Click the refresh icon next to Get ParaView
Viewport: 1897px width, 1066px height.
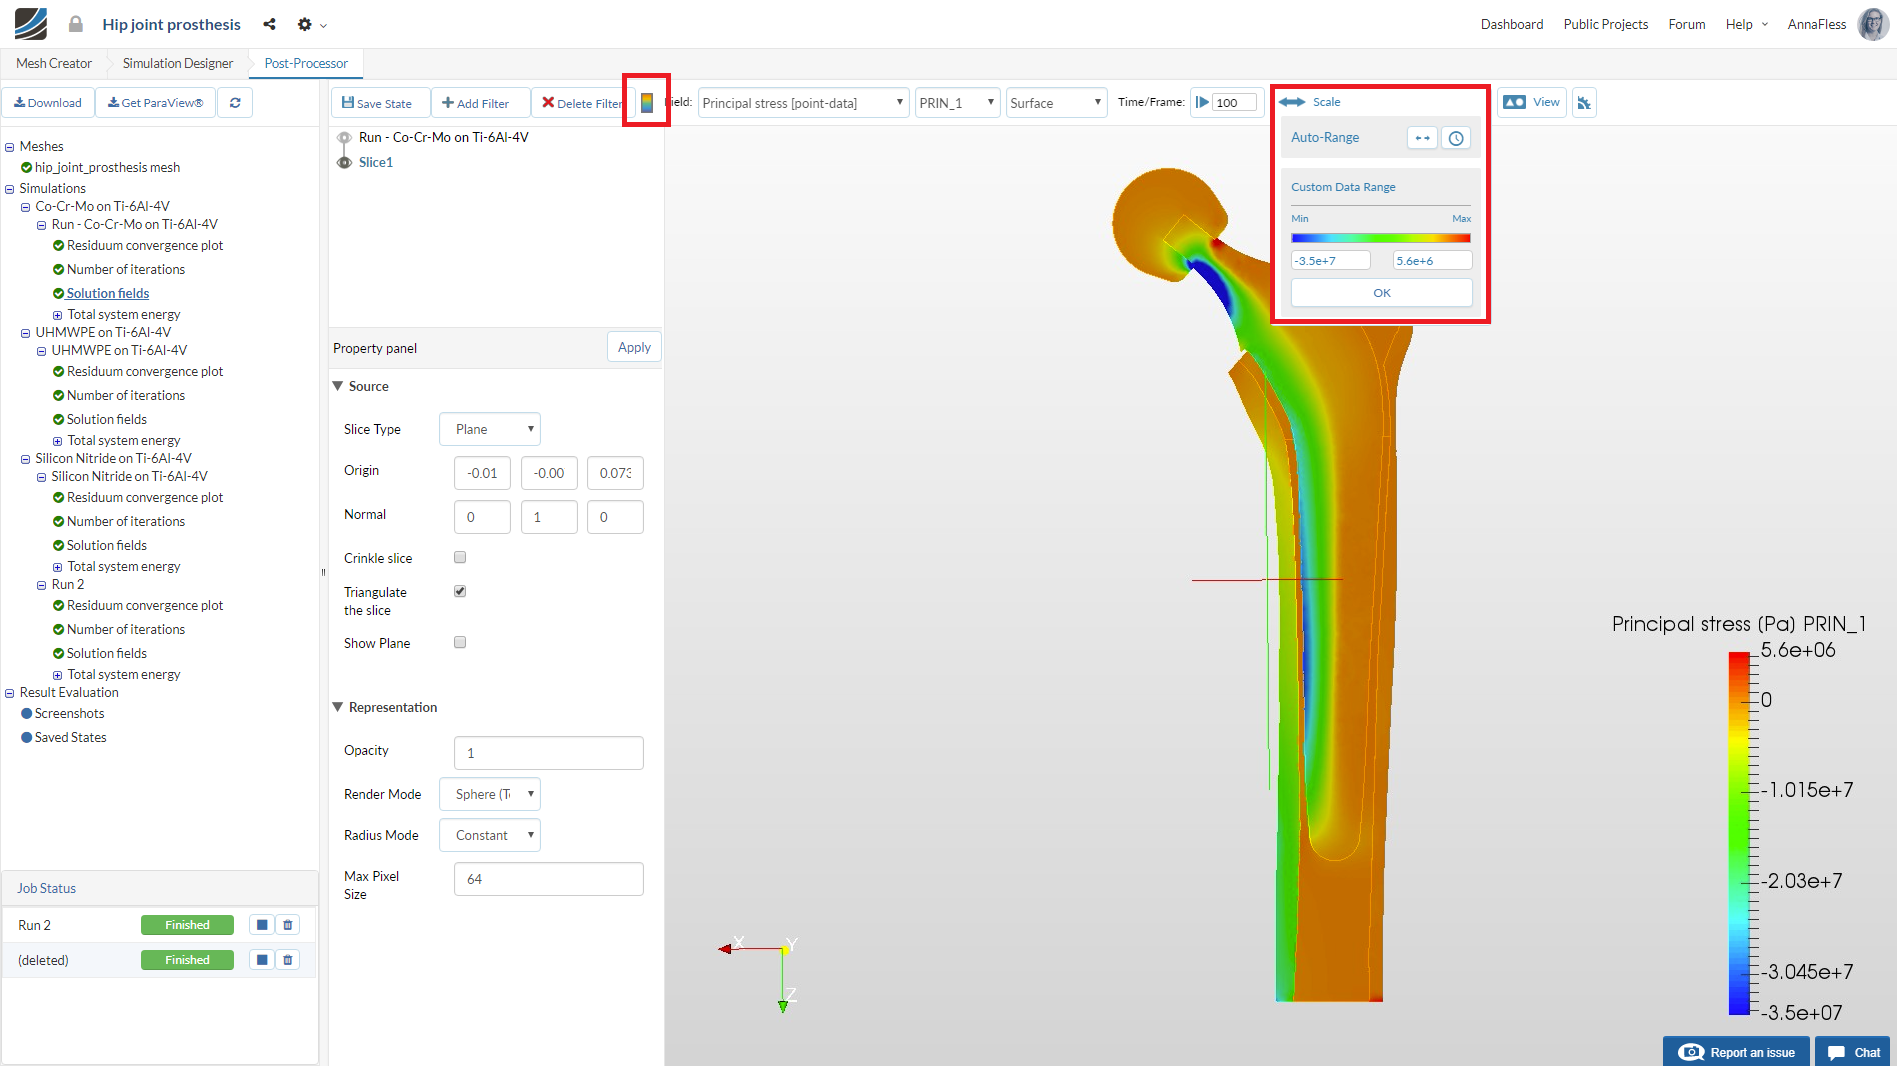point(235,102)
